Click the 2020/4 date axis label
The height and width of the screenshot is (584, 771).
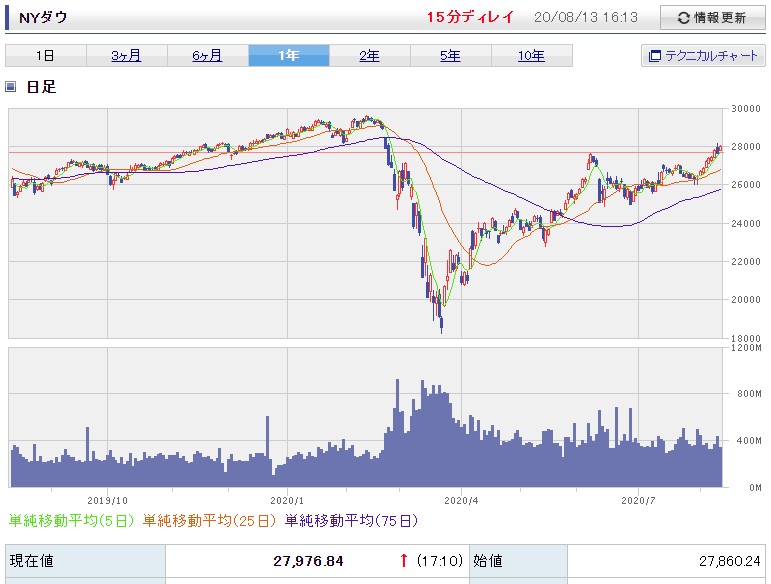pyautogui.click(x=461, y=500)
